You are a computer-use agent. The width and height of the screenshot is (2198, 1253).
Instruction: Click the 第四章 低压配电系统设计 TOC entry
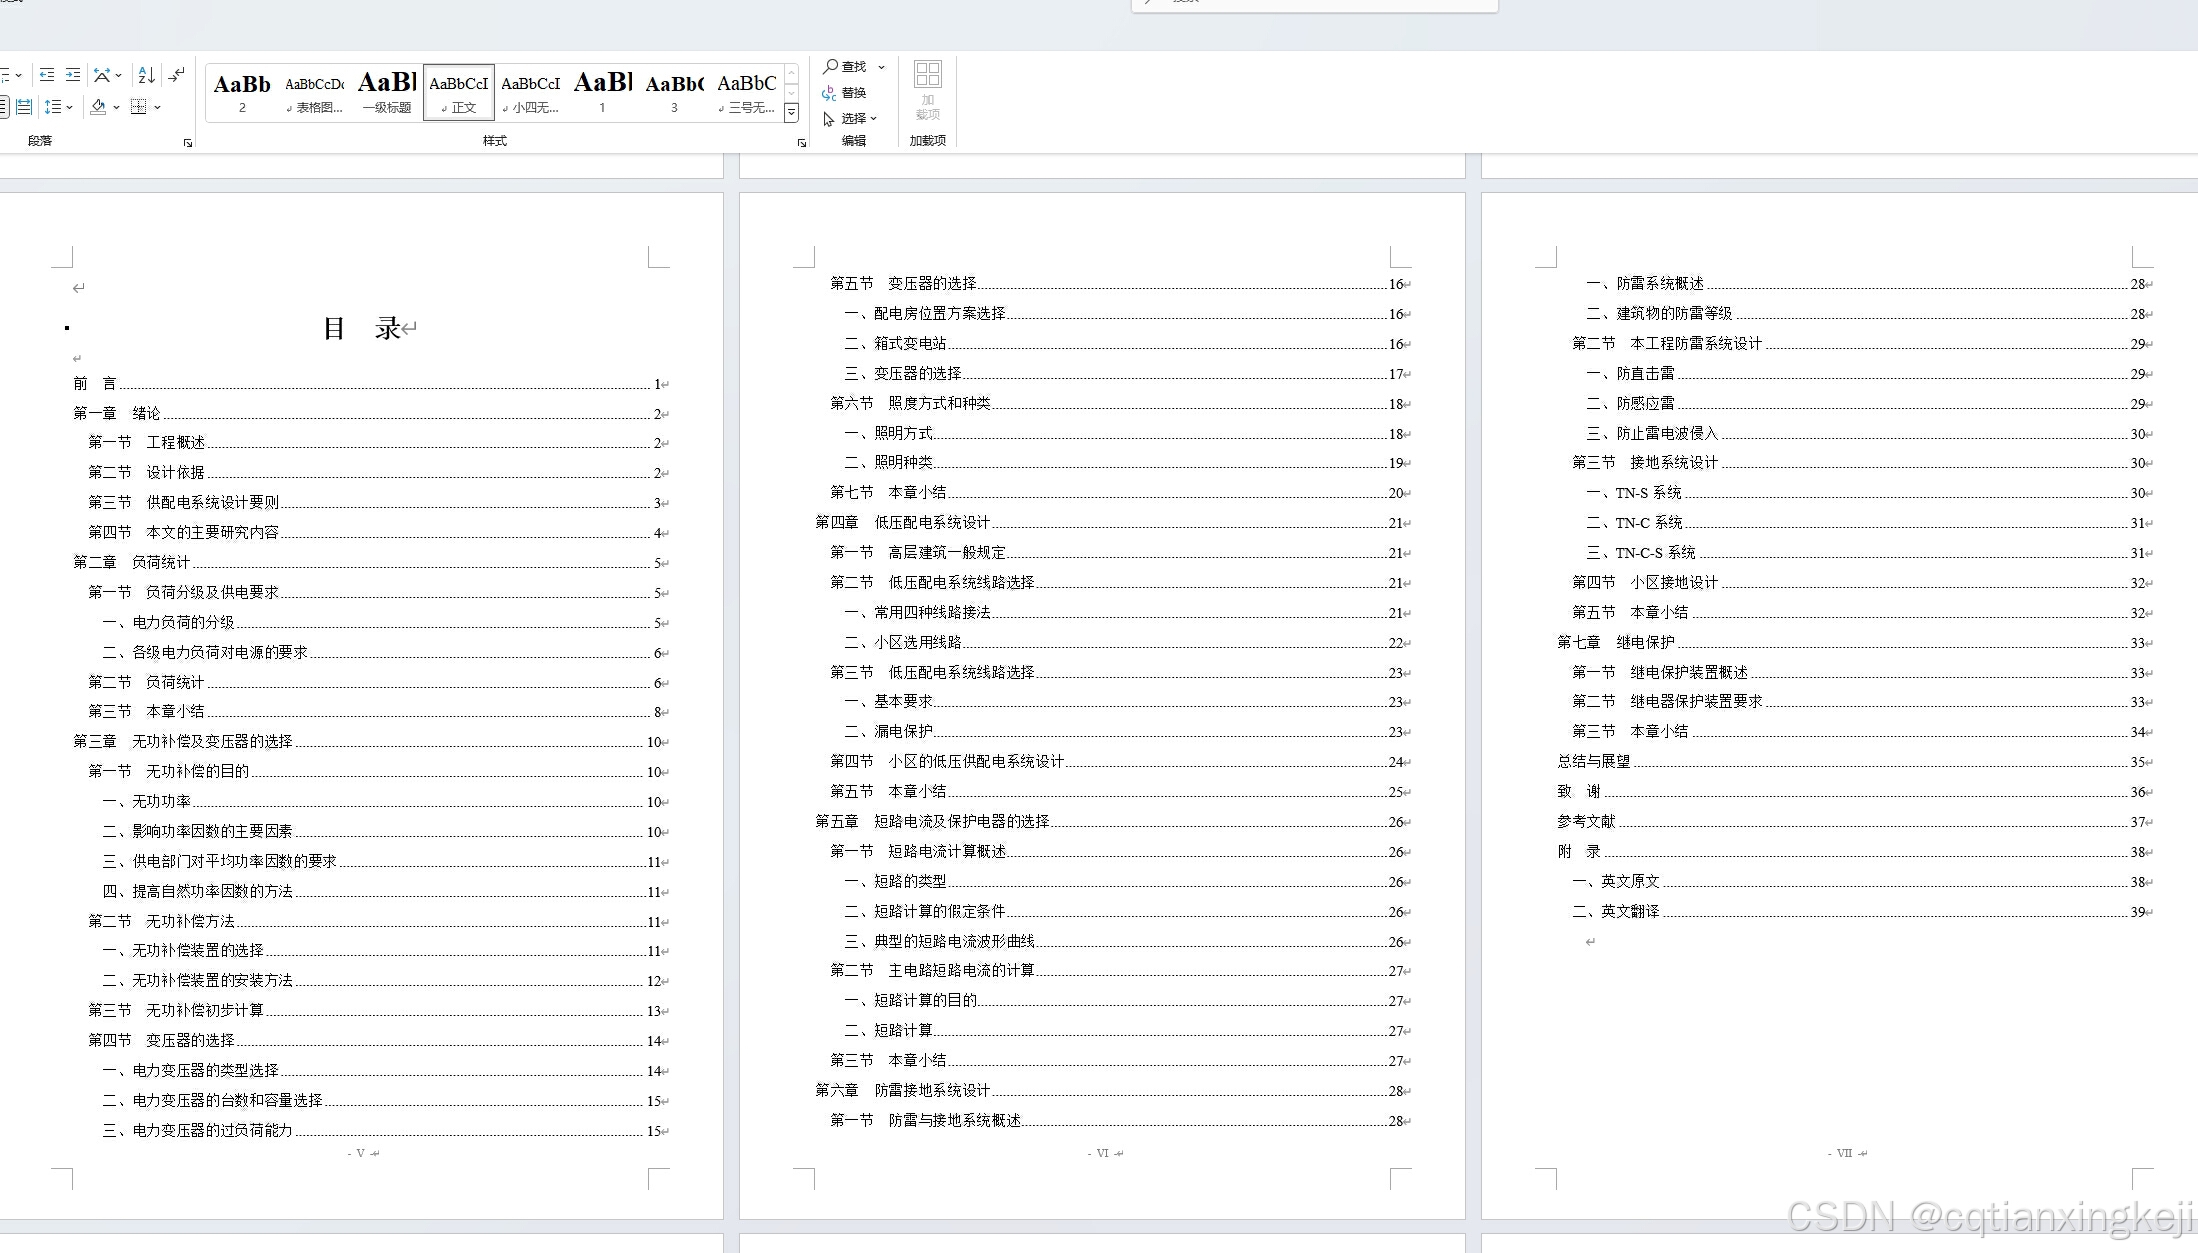[x=902, y=523]
